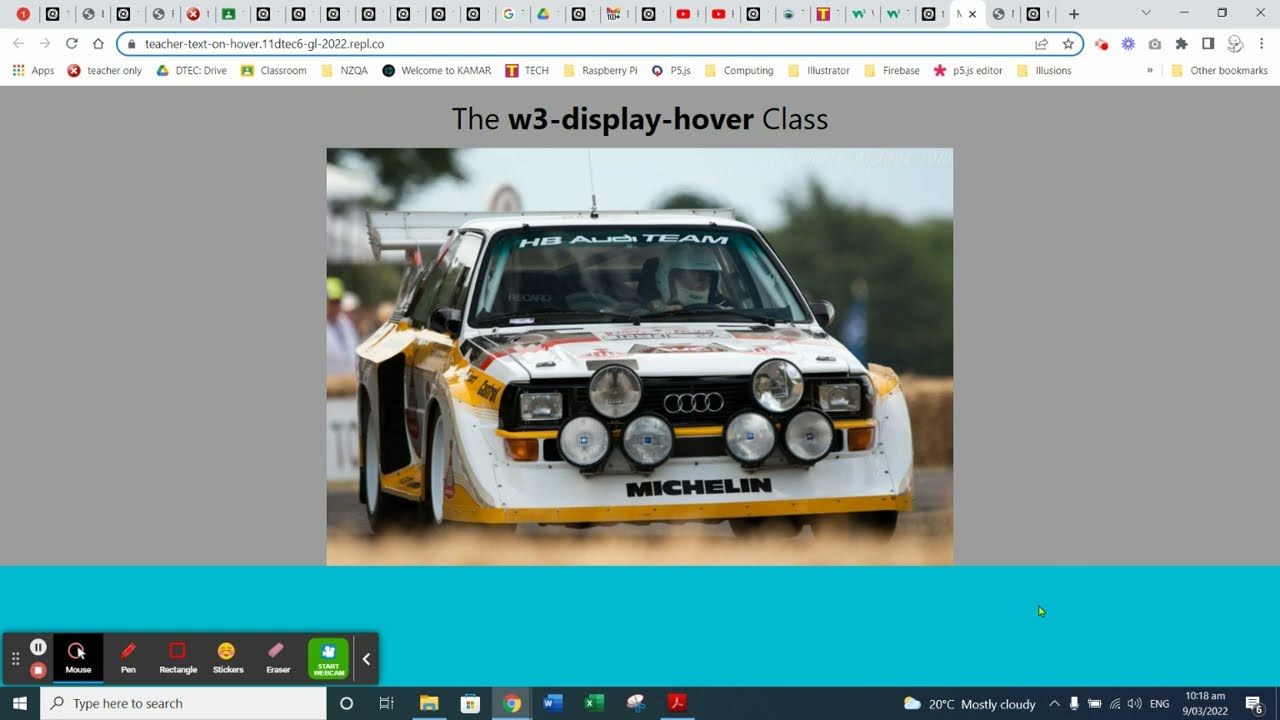Stop the screen recording

[38, 670]
